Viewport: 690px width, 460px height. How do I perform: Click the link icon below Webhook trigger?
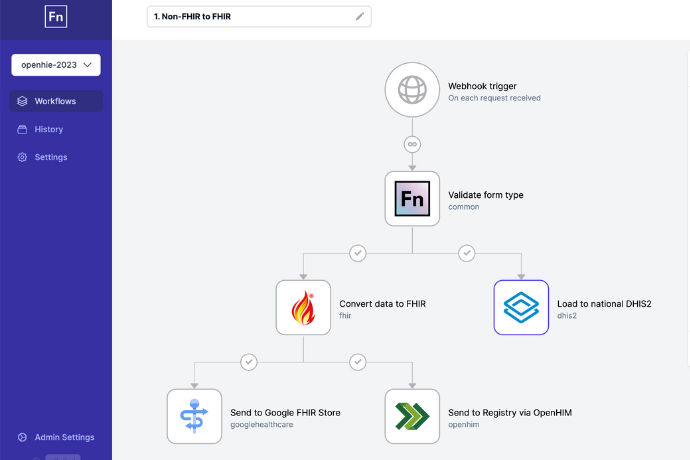[412, 144]
